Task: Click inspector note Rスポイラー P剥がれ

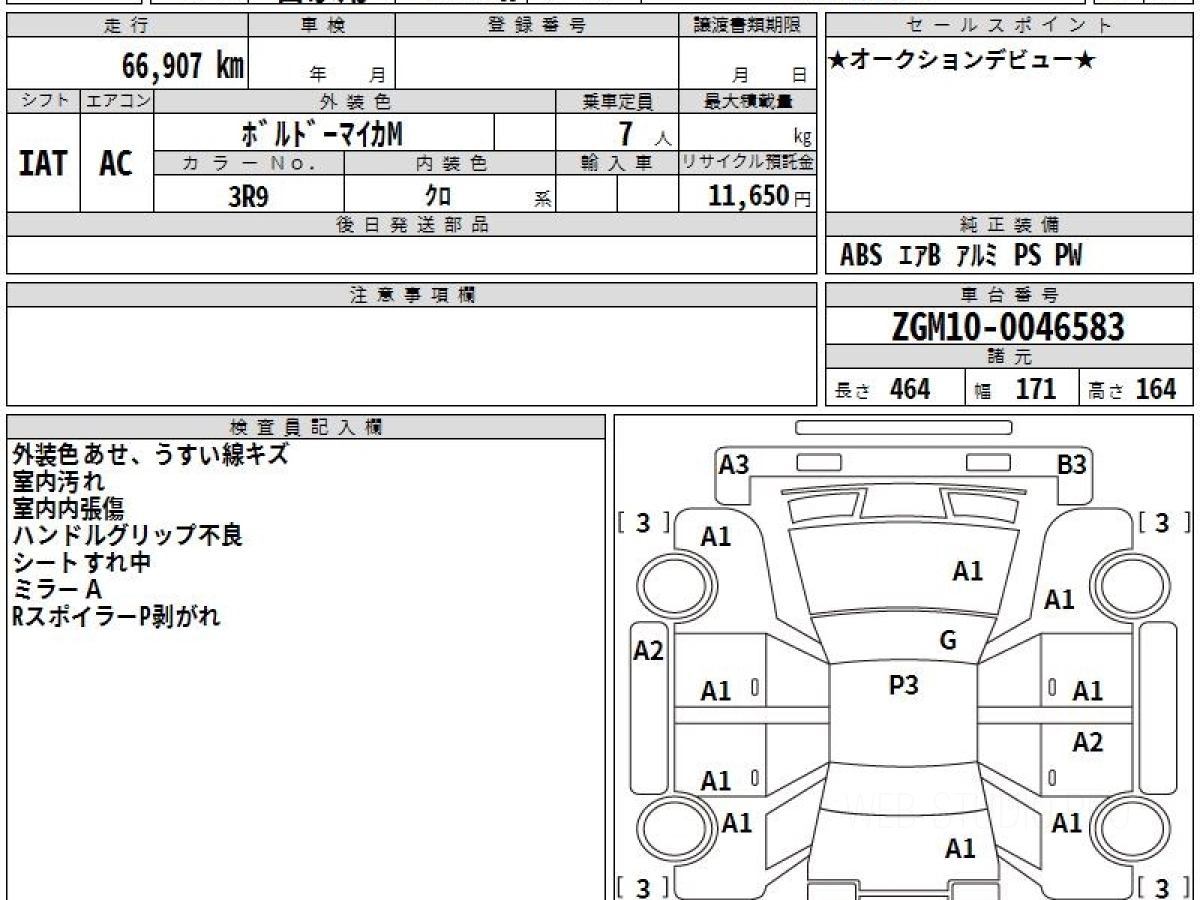Action: pyautogui.click(x=117, y=617)
